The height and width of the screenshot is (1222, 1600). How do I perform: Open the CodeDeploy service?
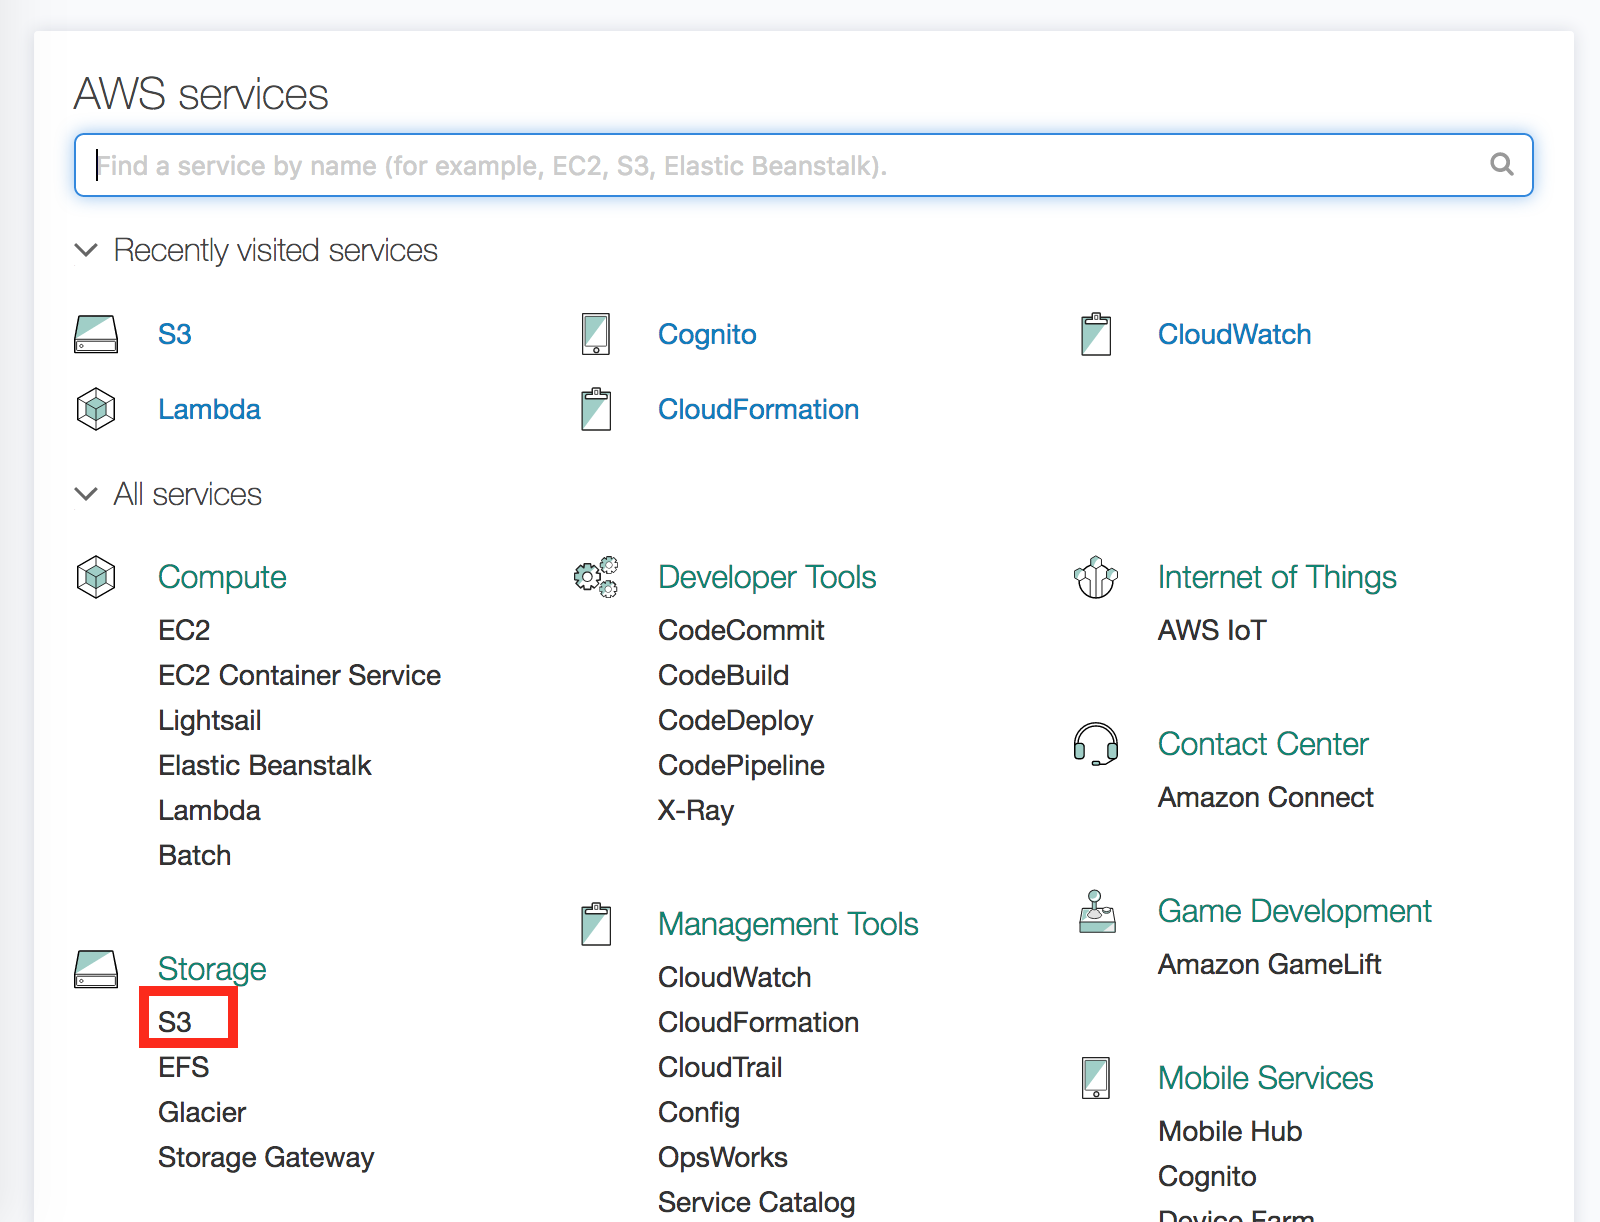pos(736,720)
